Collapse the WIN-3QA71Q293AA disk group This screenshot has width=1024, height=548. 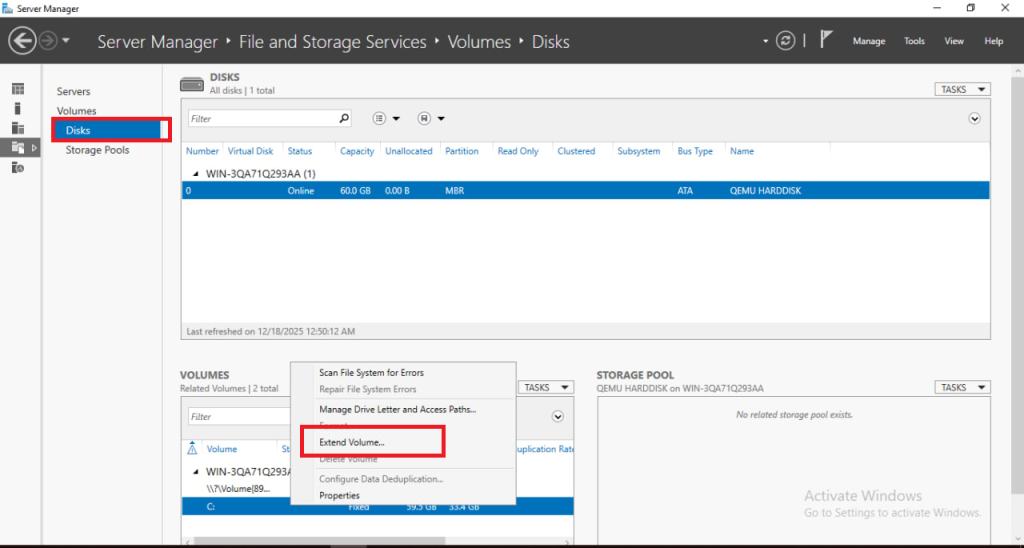[x=196, y=172]
